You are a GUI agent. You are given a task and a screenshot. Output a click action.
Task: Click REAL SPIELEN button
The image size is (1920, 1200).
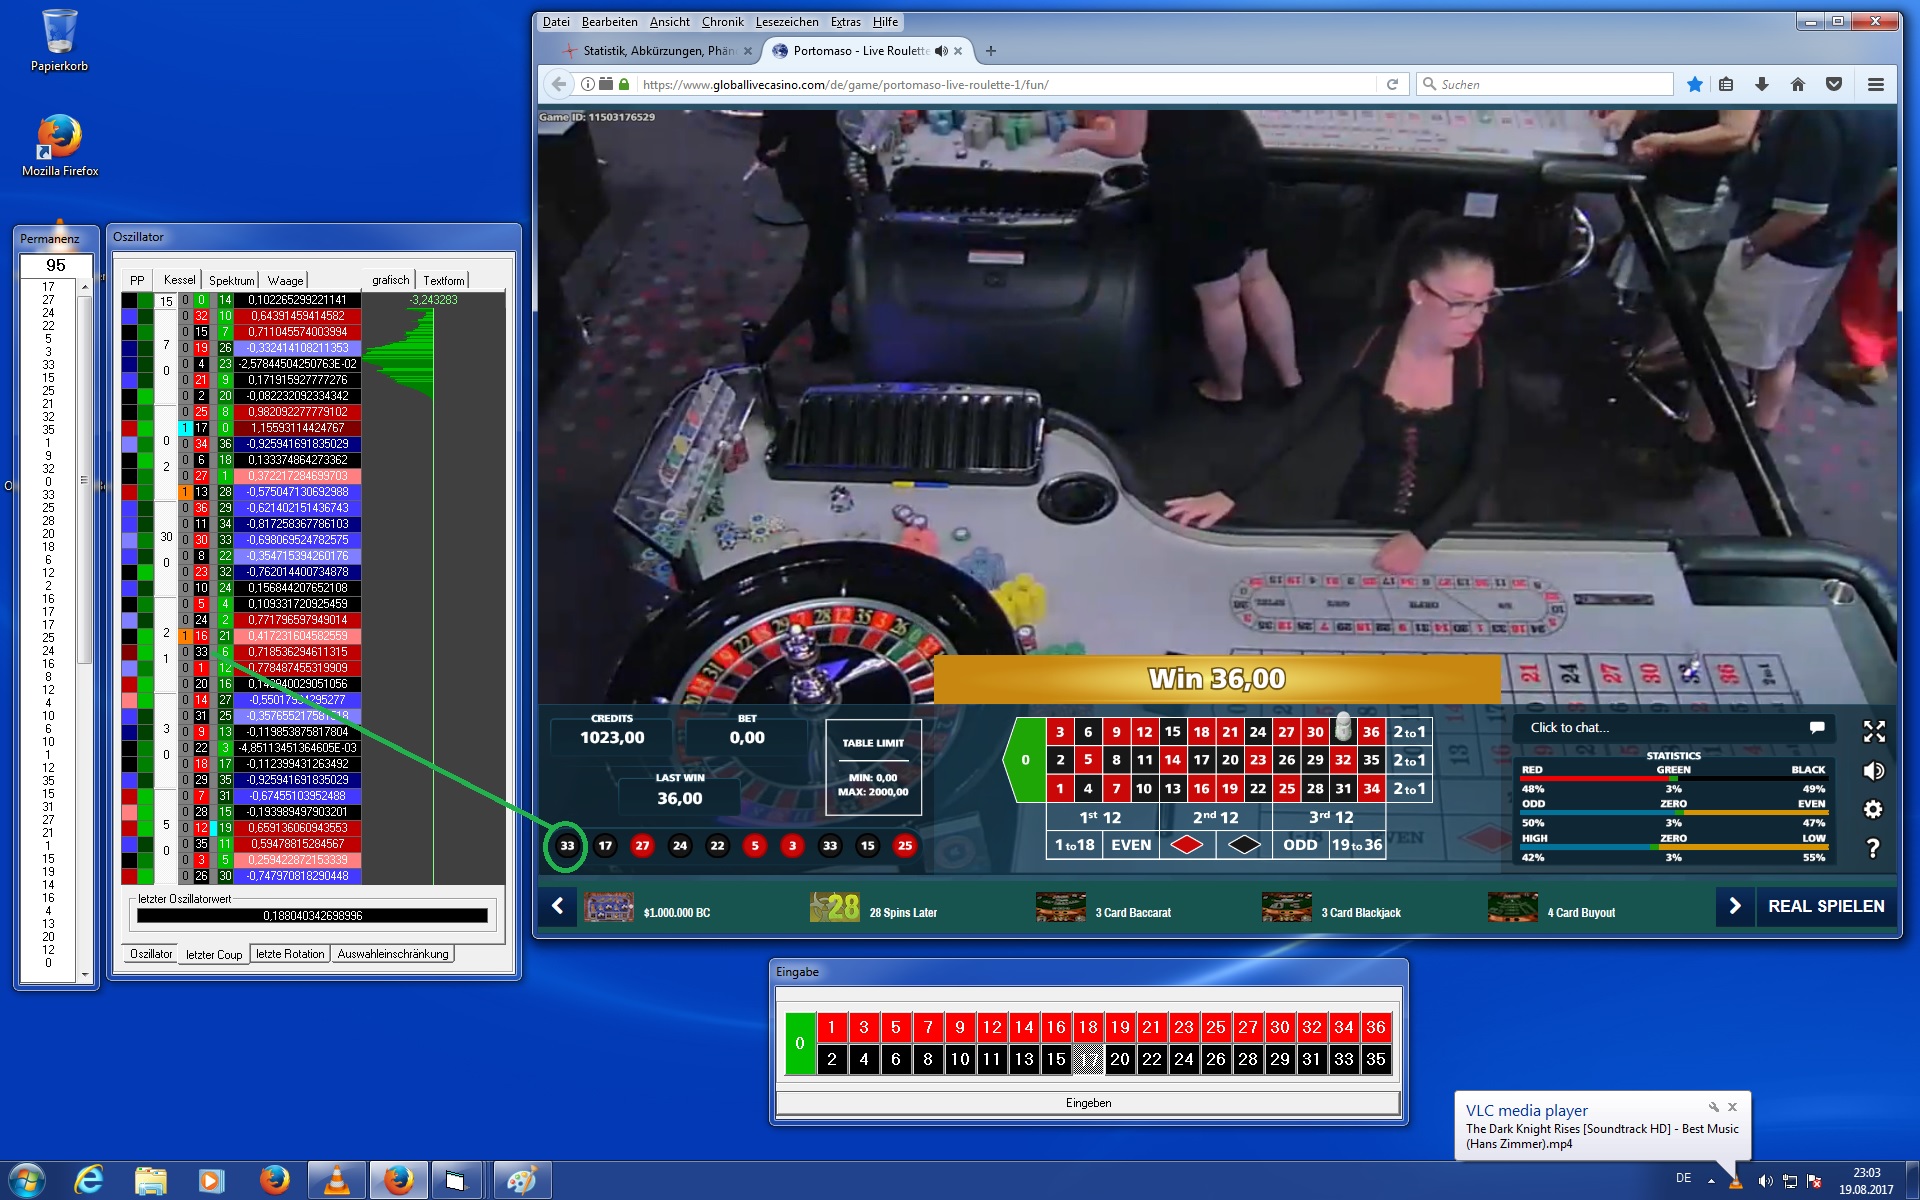click(1826, 906)
